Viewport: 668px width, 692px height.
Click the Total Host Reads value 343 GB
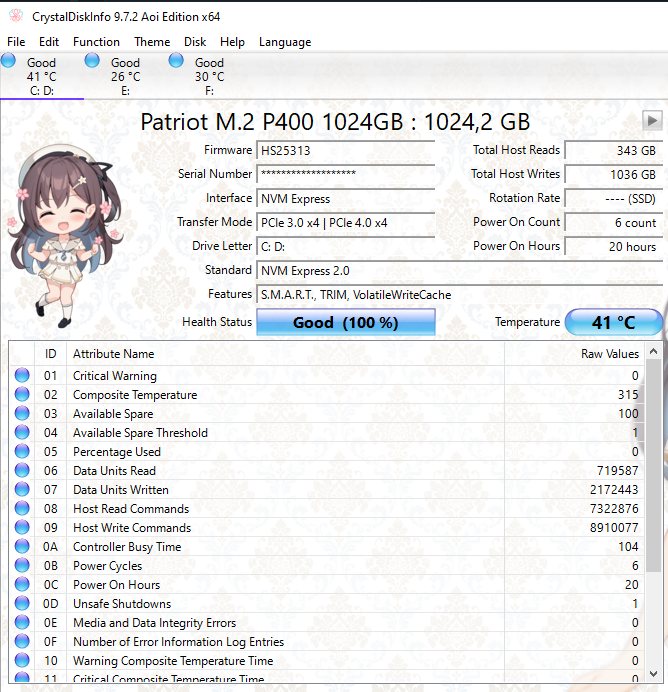[614, 150]
